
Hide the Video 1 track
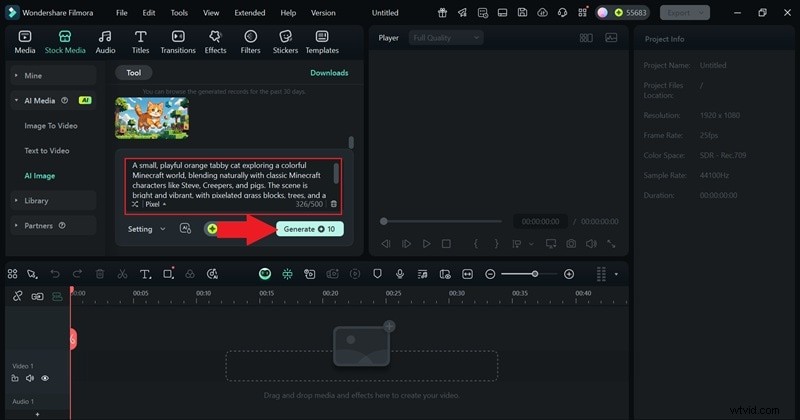pos(45,379)
